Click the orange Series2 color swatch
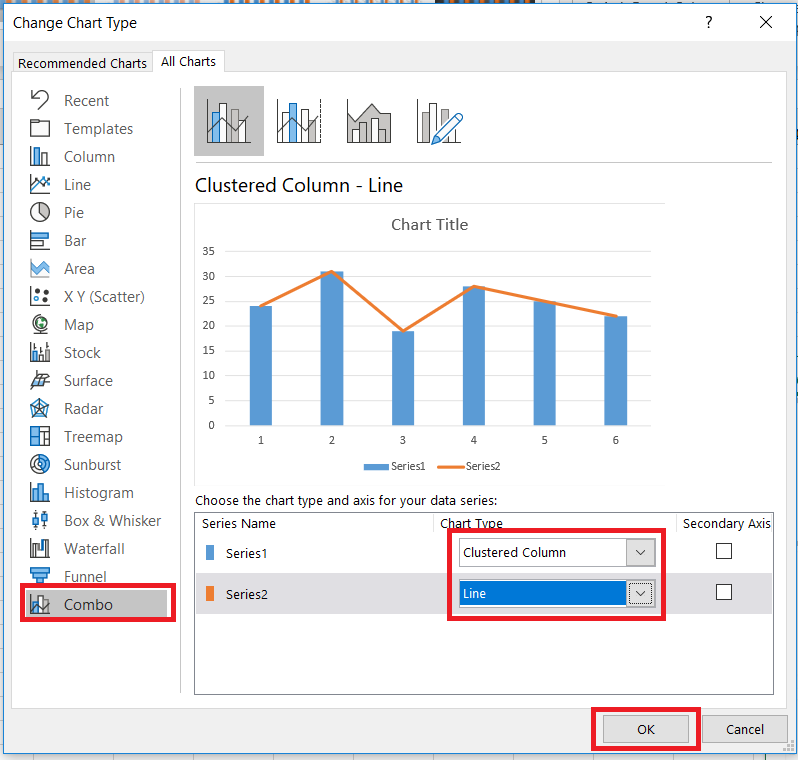The image size is (798, 760). pyautogui.click(x=210, y=594)
